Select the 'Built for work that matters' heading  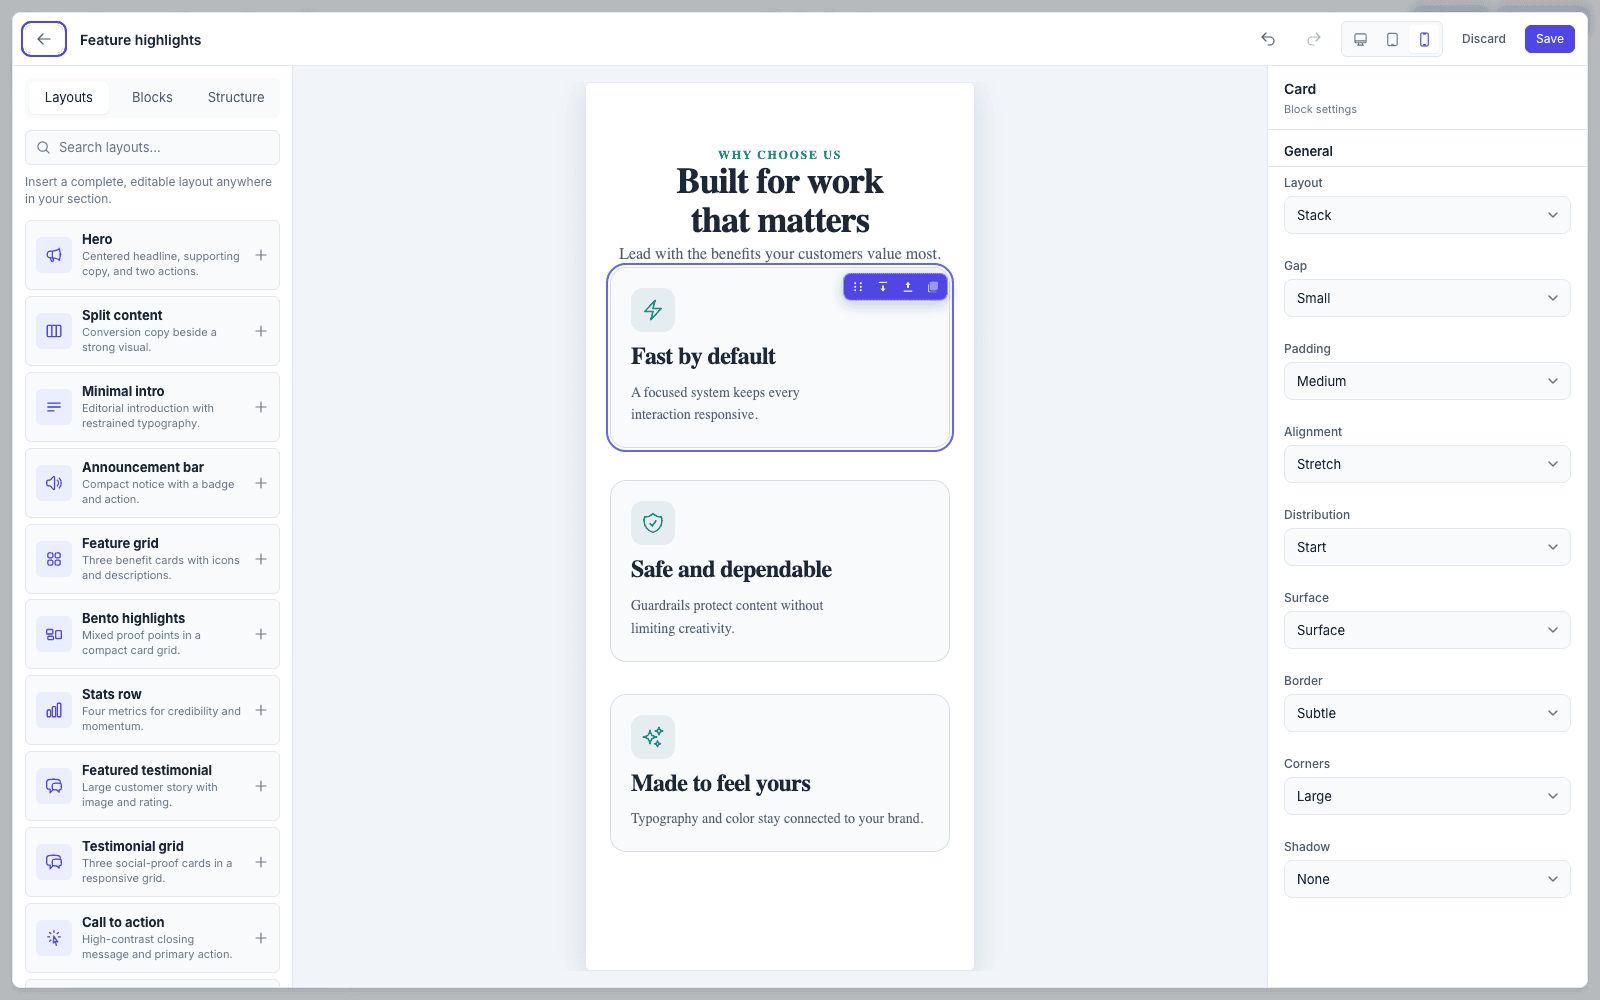(780, 201)
